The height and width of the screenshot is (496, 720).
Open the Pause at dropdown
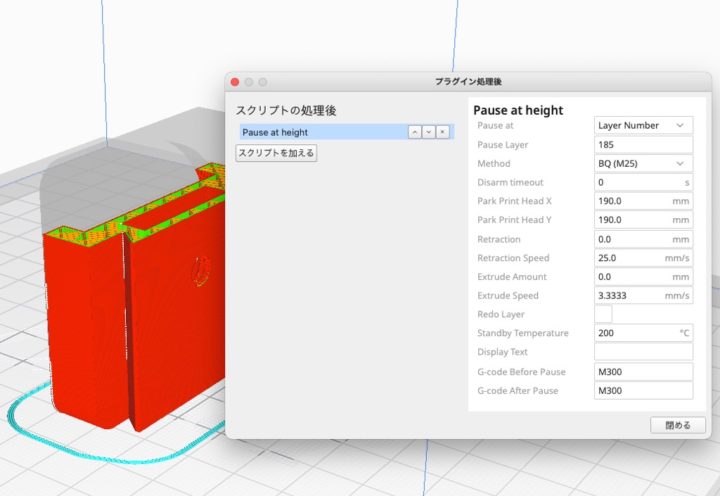tap(643, 126)
